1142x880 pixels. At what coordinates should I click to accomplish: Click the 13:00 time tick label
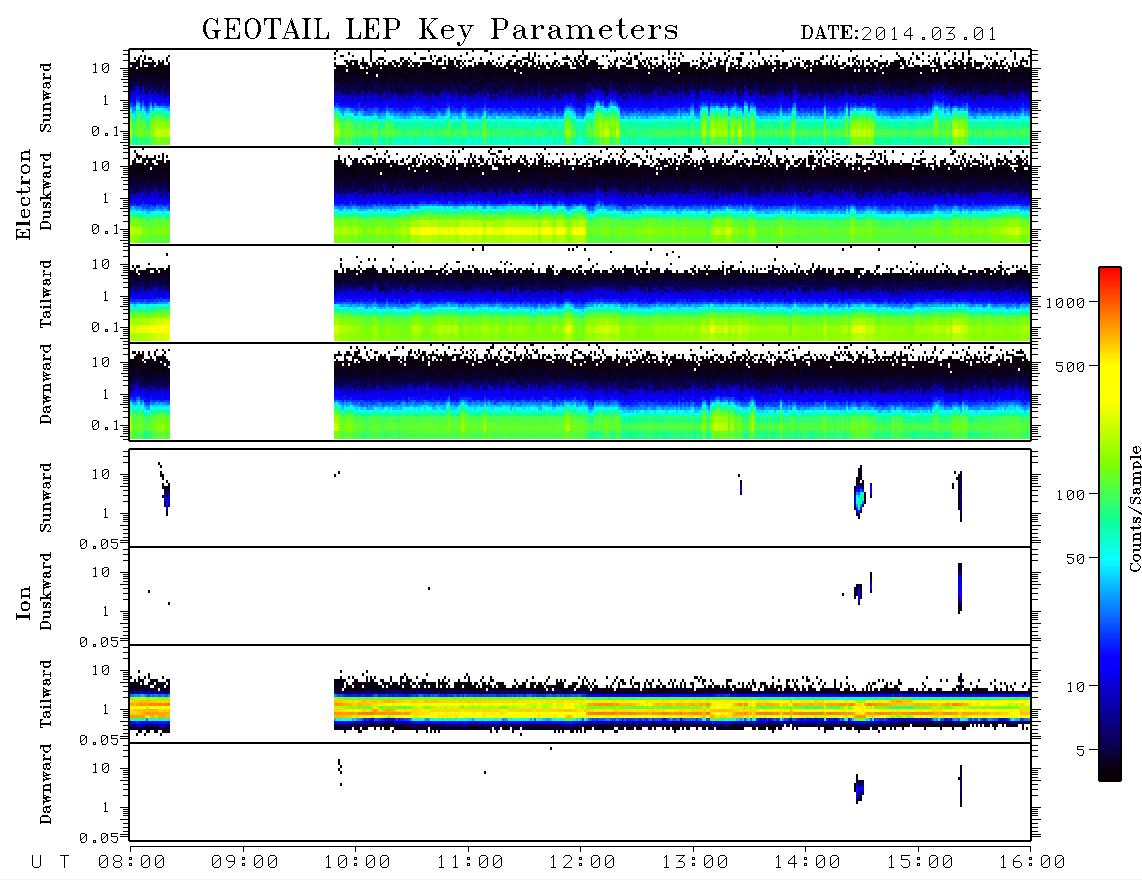point(695,863)
